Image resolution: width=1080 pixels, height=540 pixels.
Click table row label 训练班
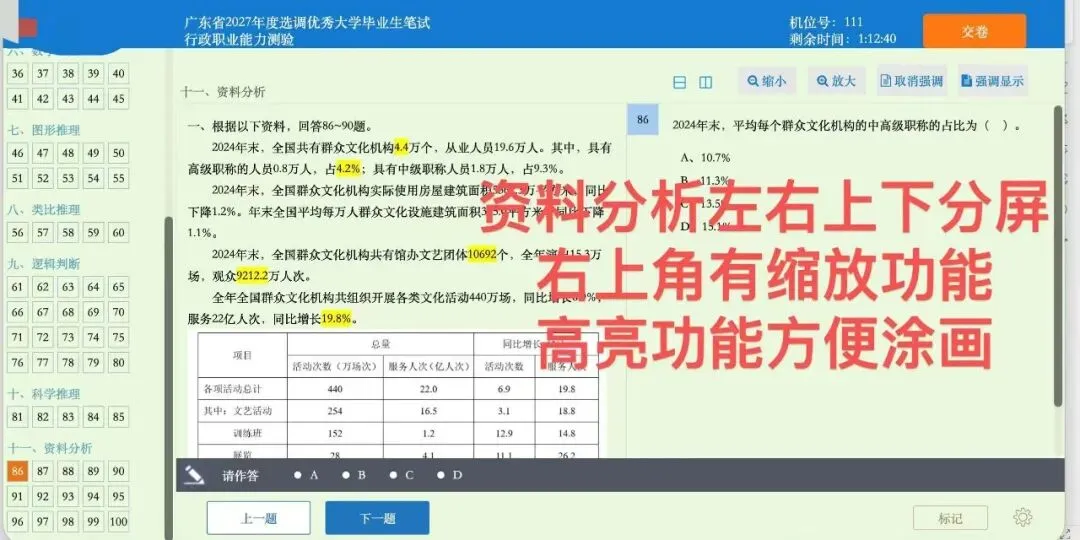[x=247, y=433]
